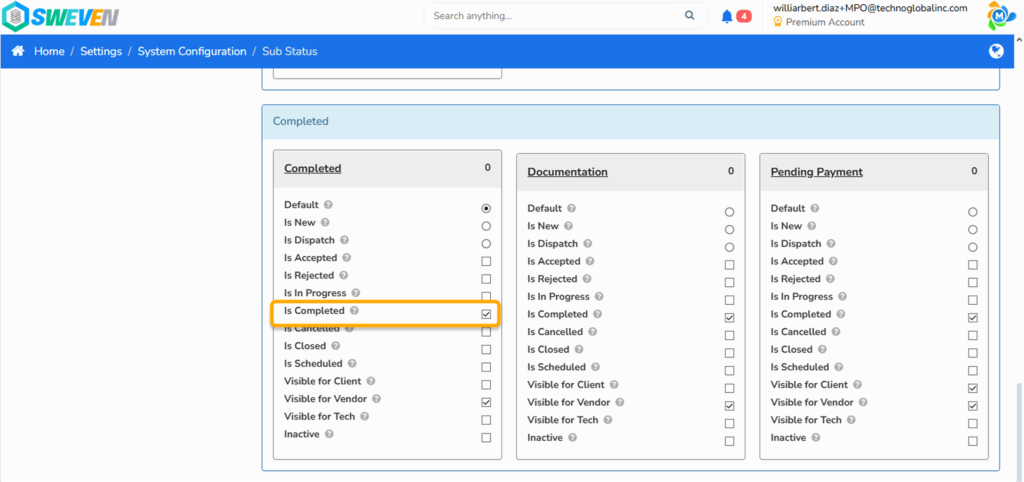Click help icon beside Pending Payment's Inactive
The height and width of the screenshot is (482, 1024).
click(x=816, y=438)
